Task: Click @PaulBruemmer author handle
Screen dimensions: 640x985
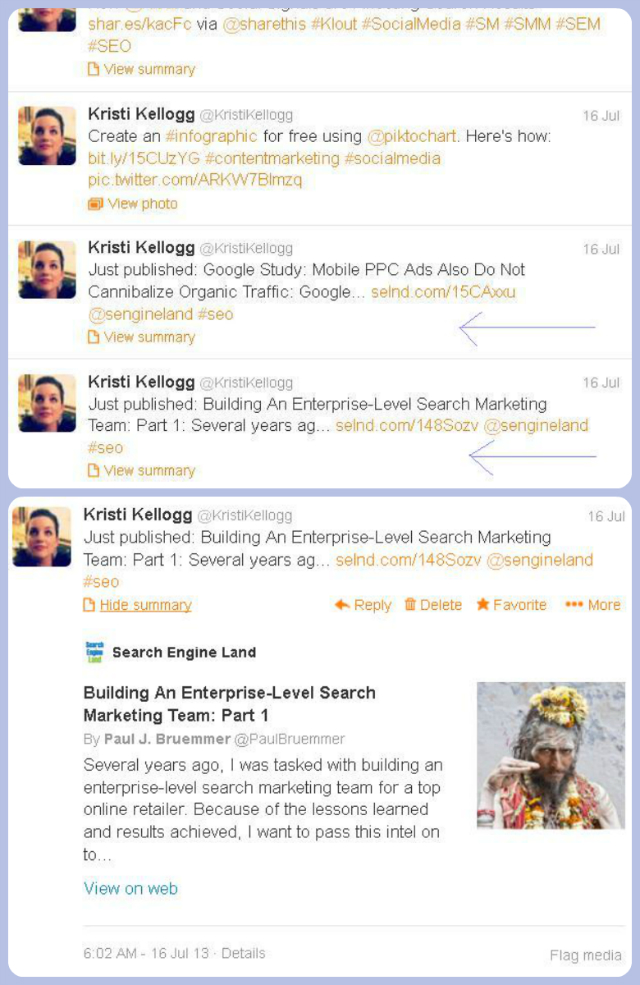Action: [x=289, y=739]
